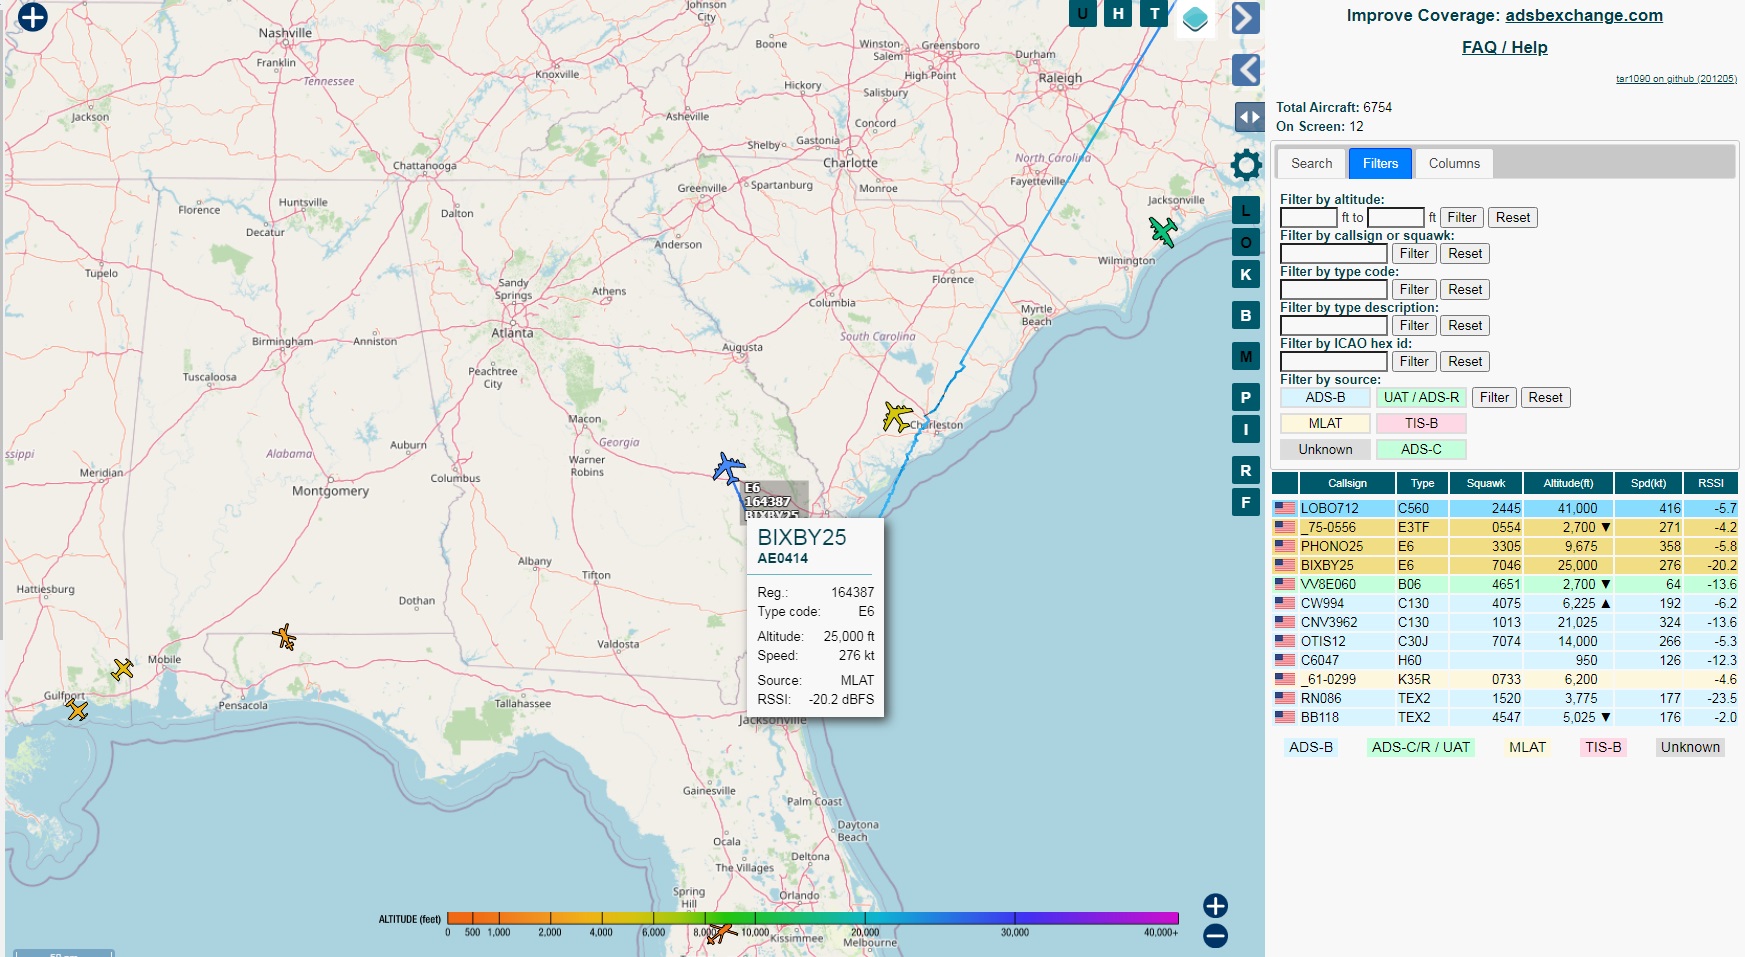
Task: Toggle the TIS-B source filter
Action: (x=1421, y=423)
